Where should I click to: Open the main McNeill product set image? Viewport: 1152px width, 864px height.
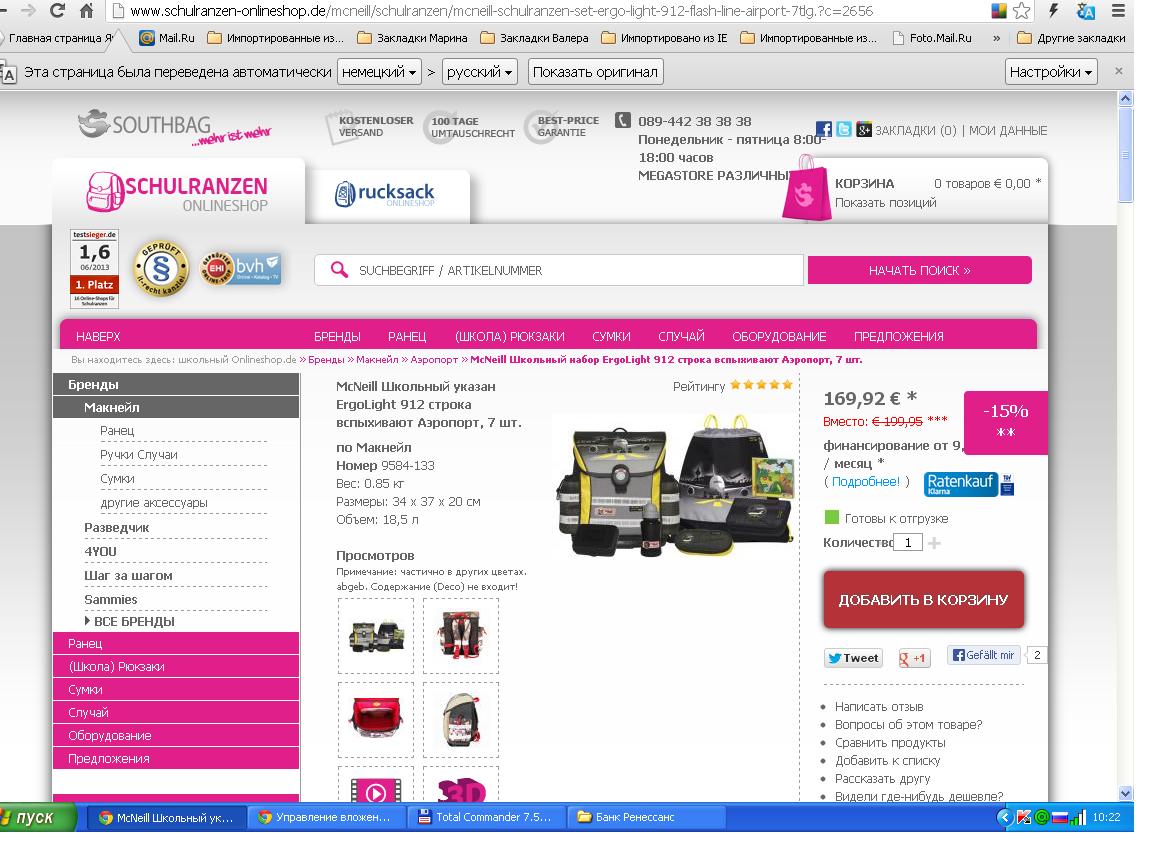click(x=674, y=485)
